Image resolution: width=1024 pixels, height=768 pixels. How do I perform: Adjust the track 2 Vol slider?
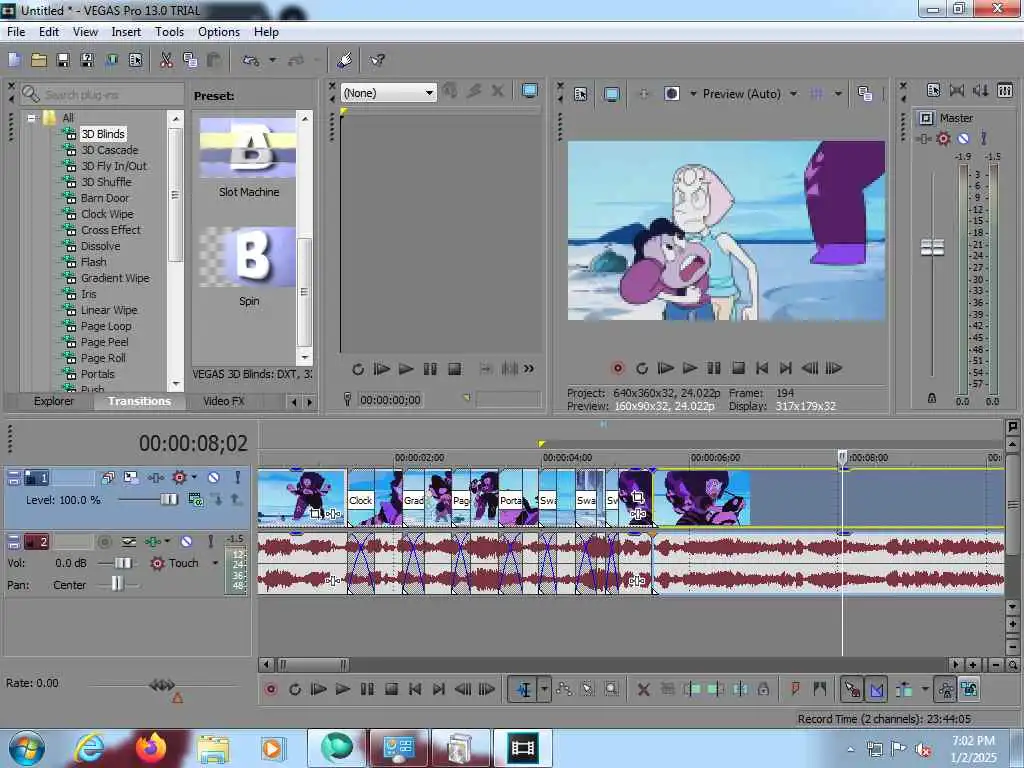click(122, 563)
